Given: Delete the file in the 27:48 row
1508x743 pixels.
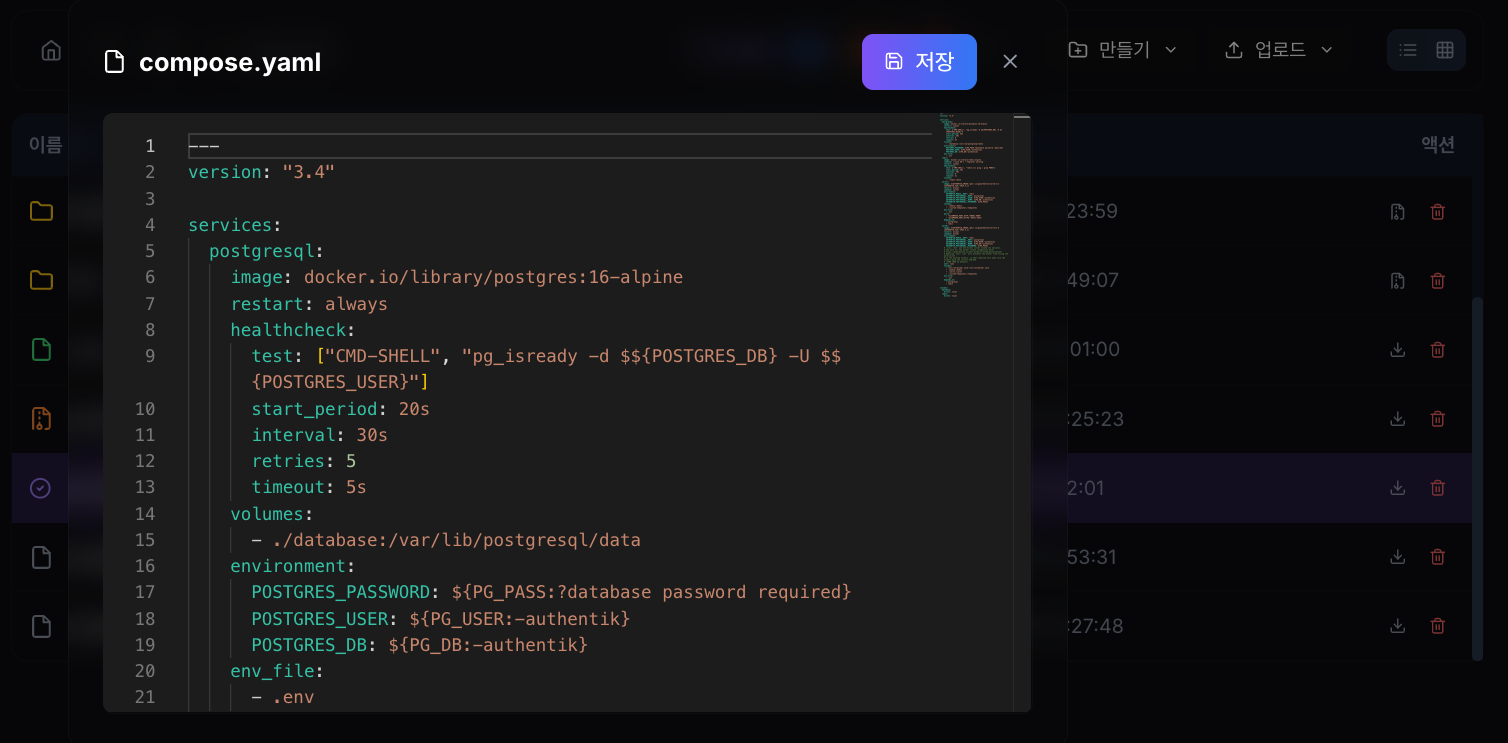Looking at the screenshot, I should point(1437,626).
